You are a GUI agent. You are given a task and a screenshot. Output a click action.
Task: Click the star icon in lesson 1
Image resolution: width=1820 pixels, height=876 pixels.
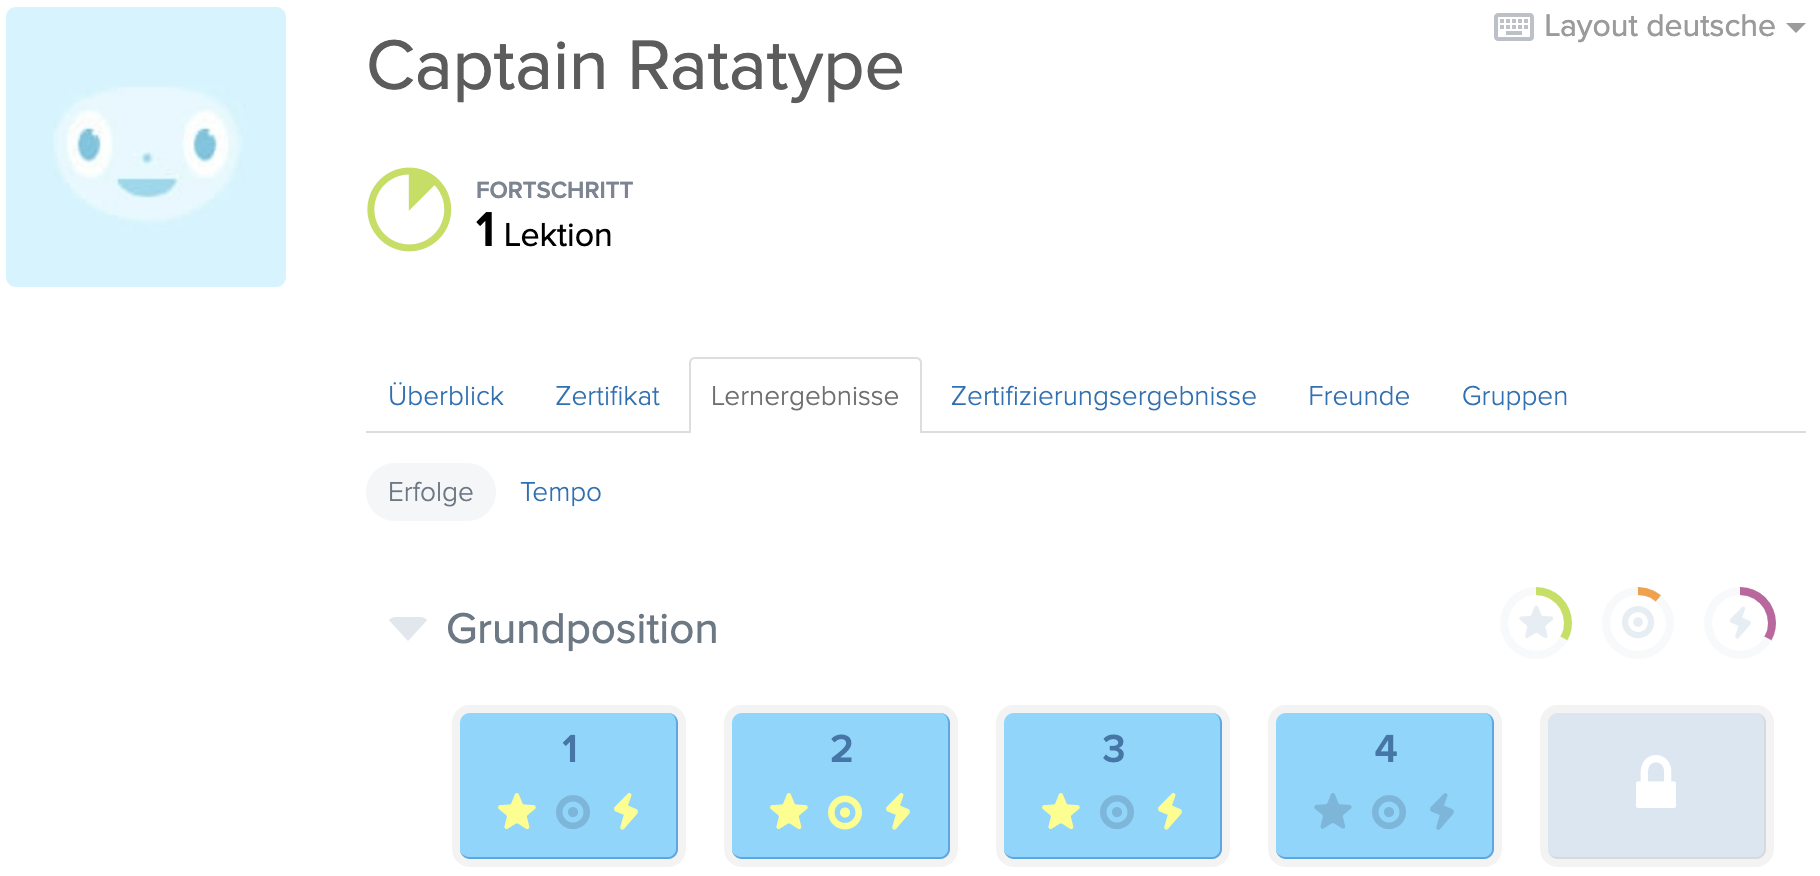click(517, 811)
